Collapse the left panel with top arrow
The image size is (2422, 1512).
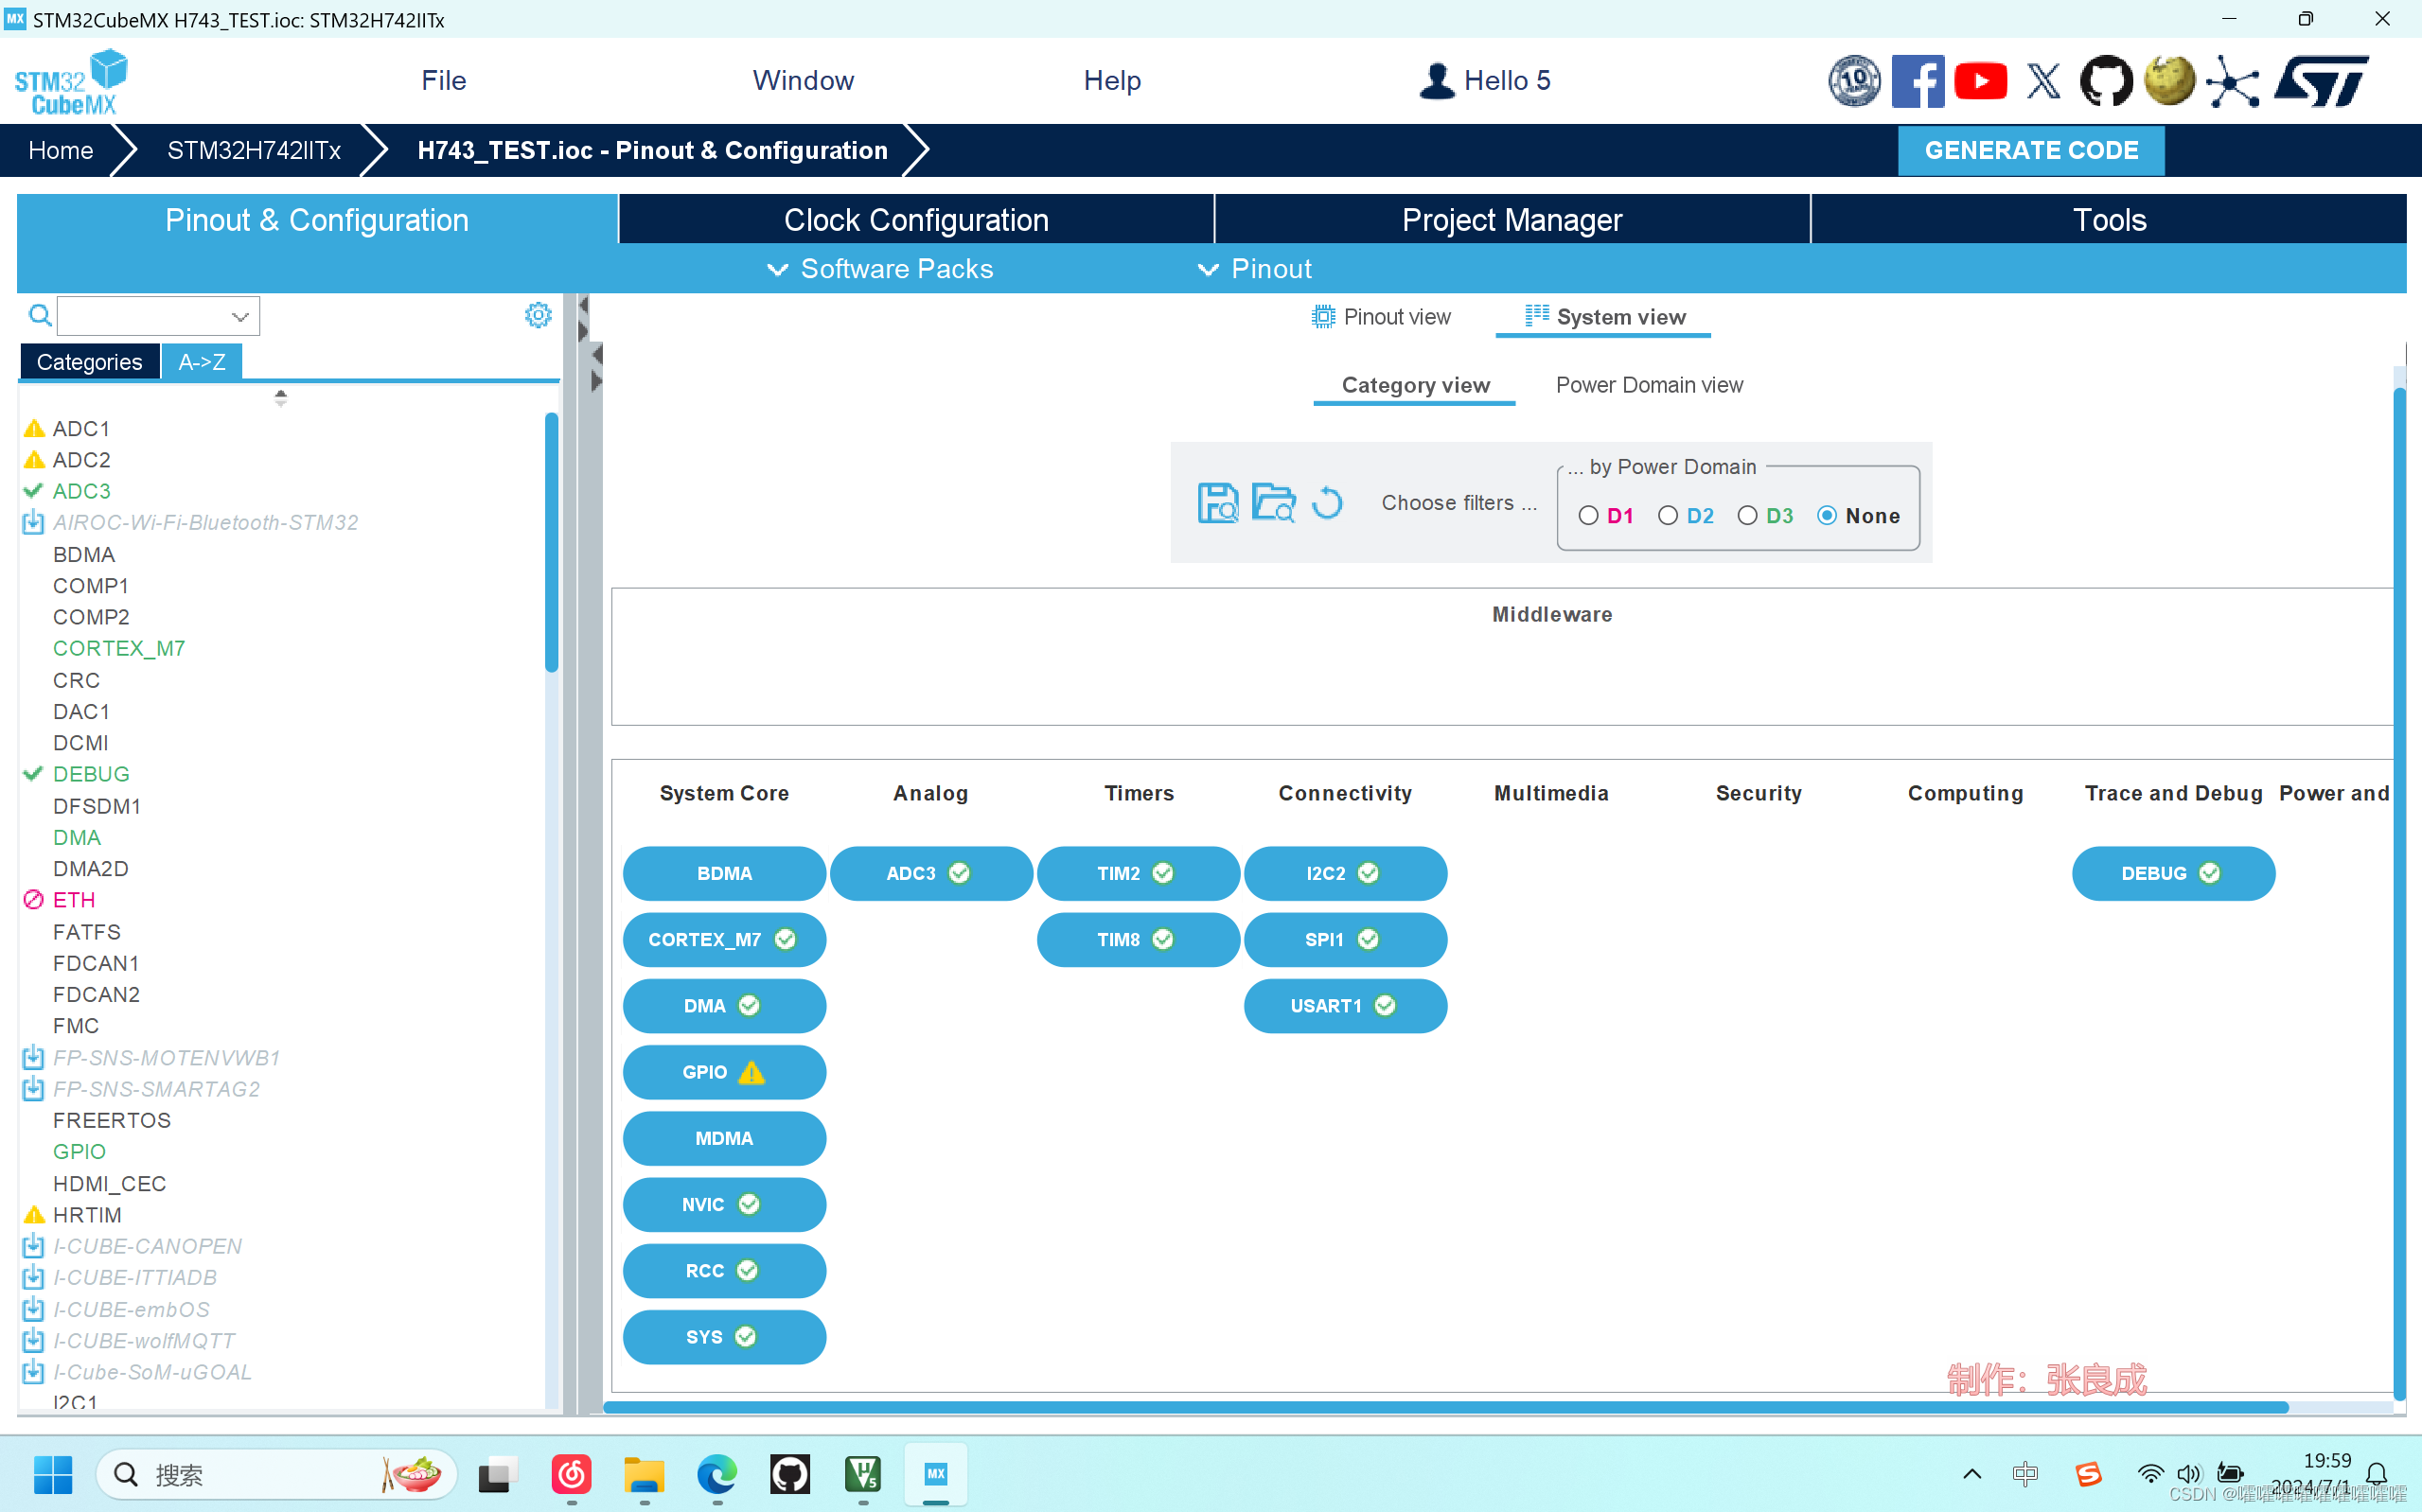pyautogui.click(x=584, y=304)
